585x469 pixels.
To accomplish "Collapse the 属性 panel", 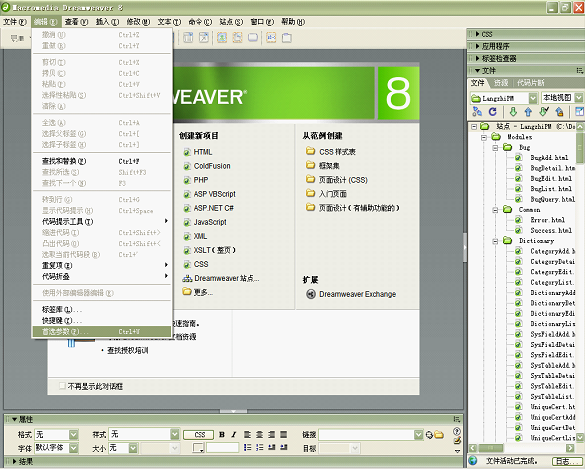I will tap(15, 419).
